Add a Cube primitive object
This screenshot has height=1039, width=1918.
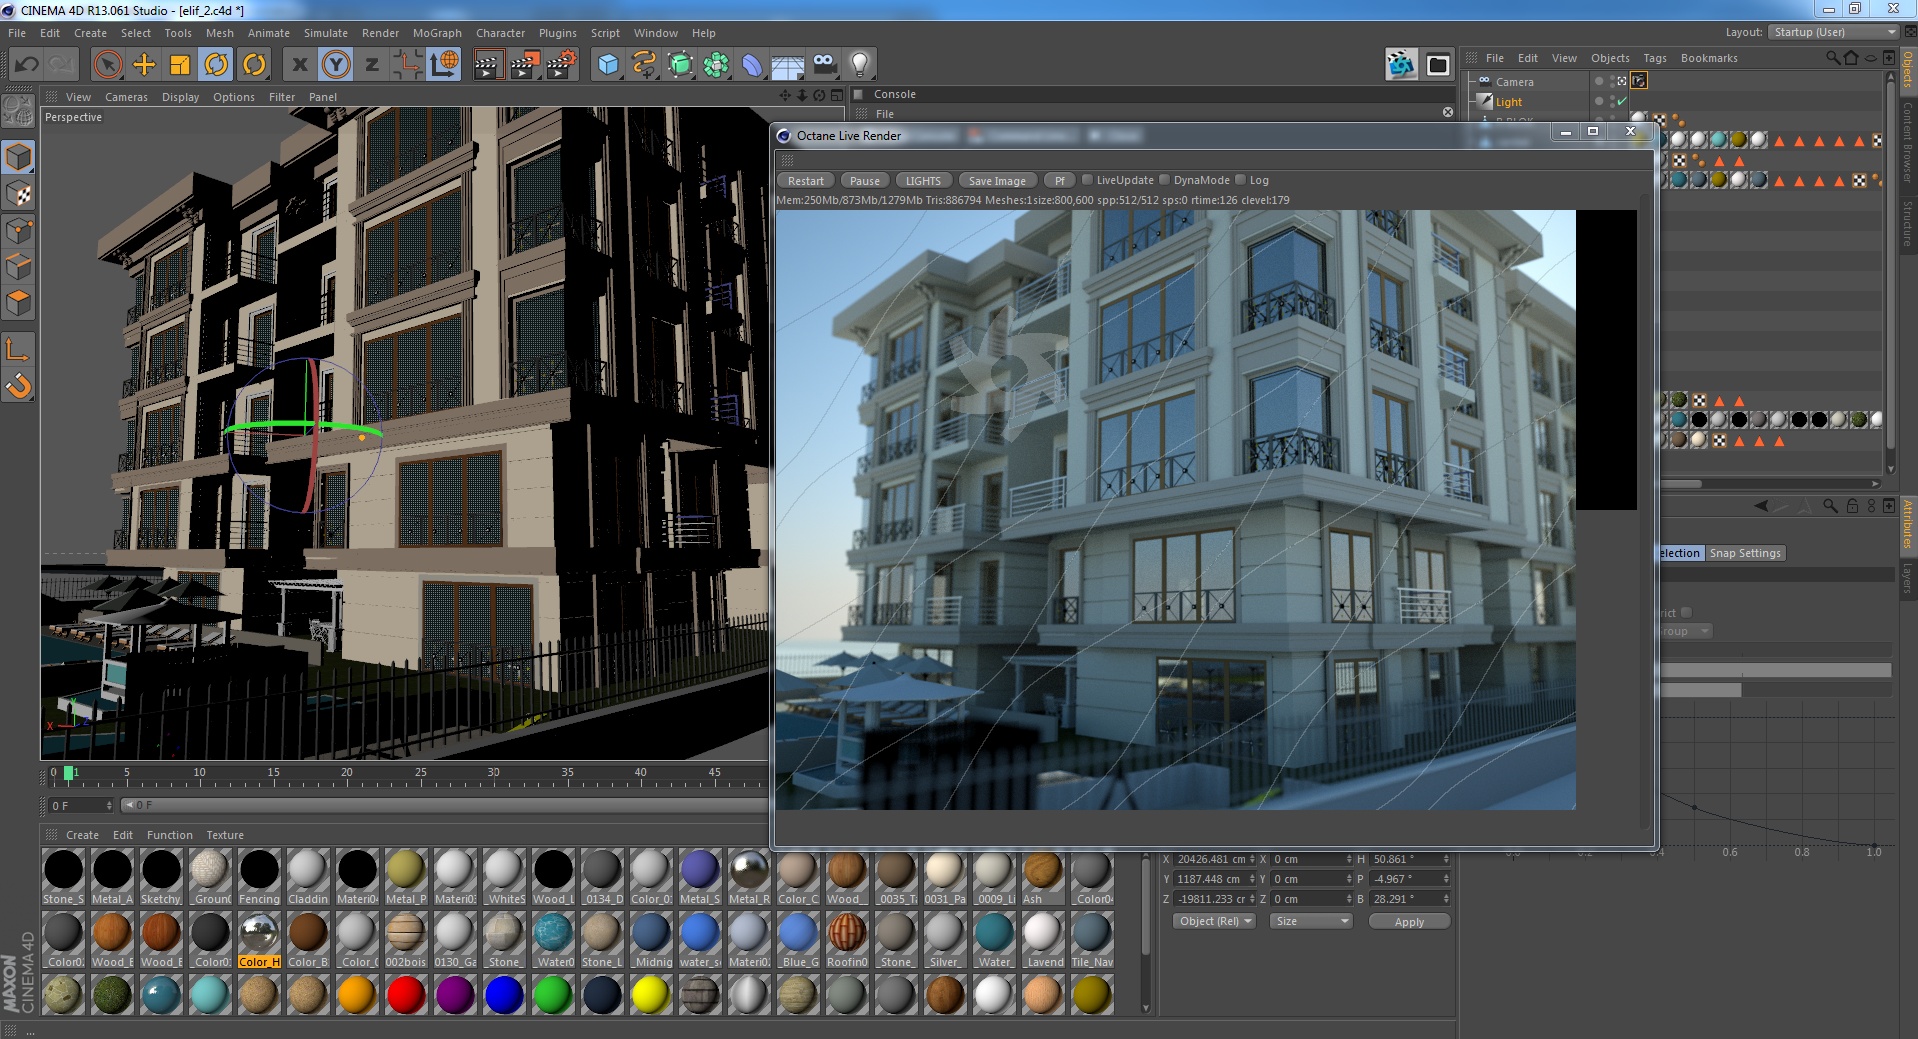[608, 65]
